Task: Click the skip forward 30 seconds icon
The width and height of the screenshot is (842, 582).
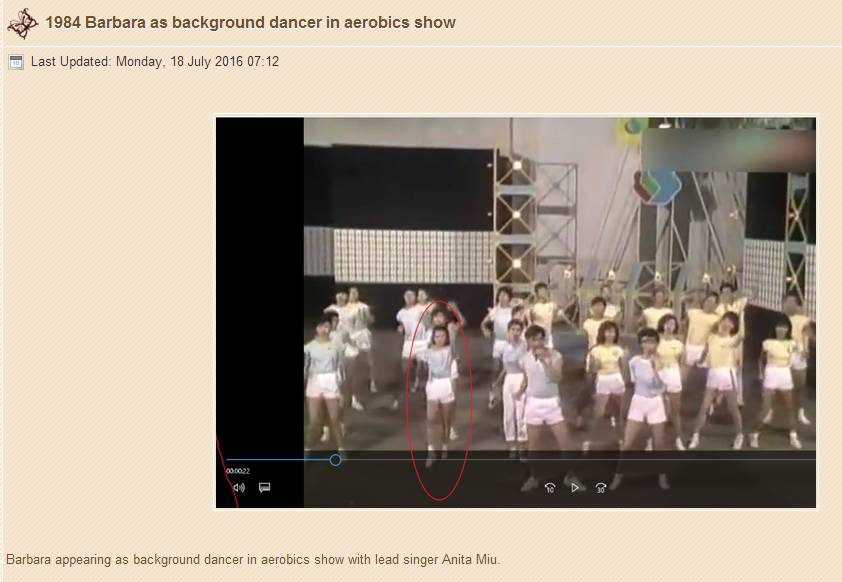Action: (600, 488)
